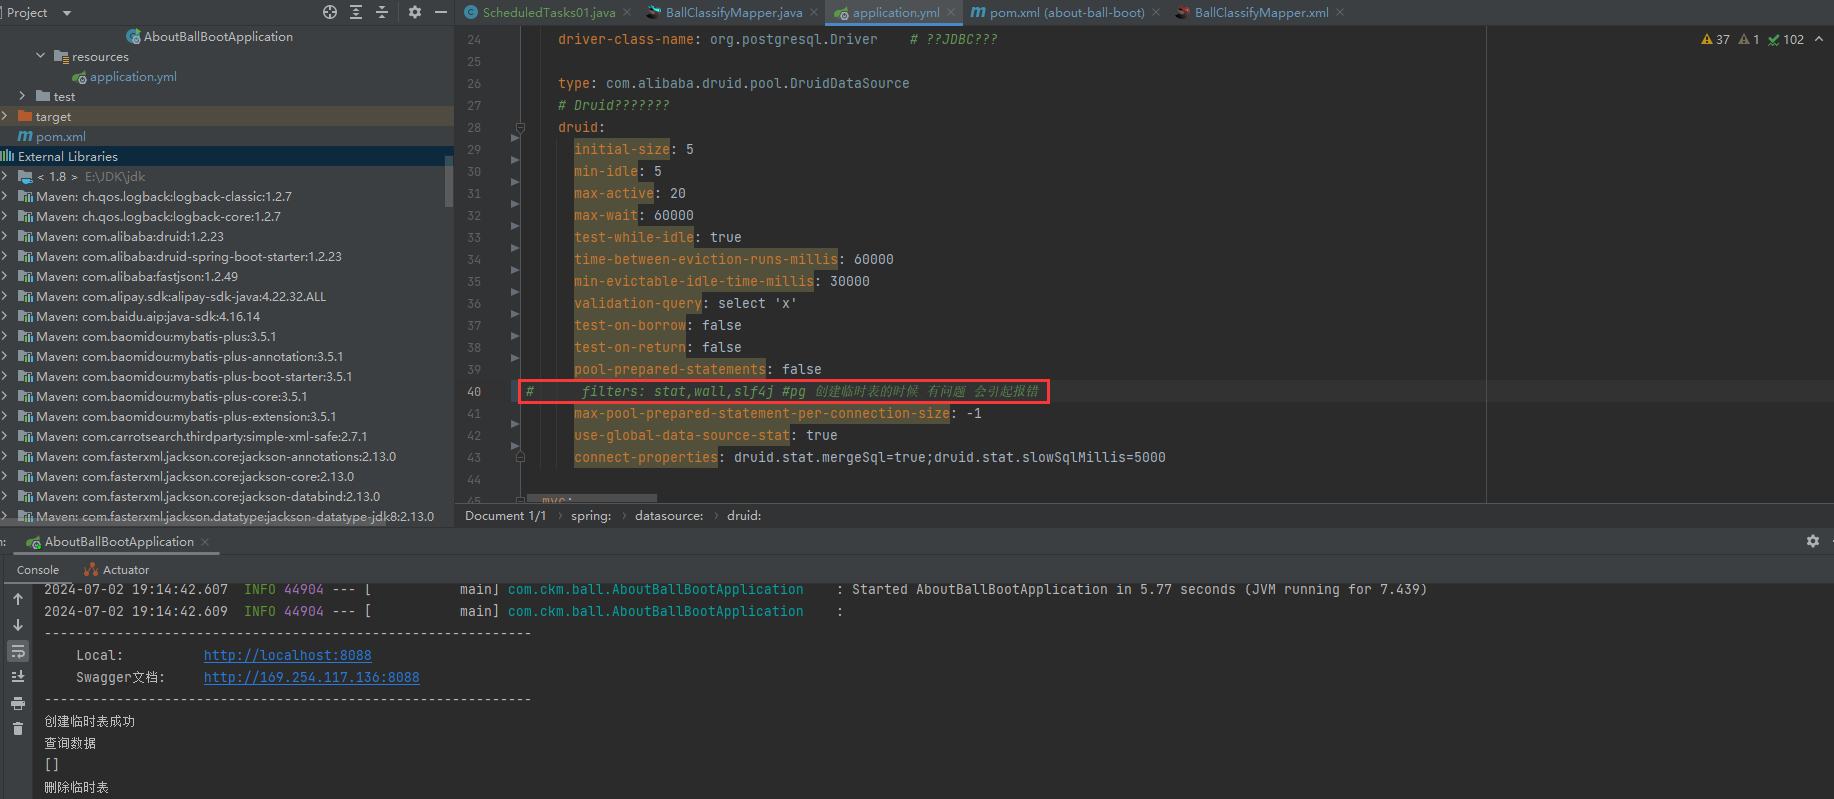The width and height of the screenshot is (1834, 799).
Task: Place cursor on line 40 filters comment
Action: [x=784, y=391]
